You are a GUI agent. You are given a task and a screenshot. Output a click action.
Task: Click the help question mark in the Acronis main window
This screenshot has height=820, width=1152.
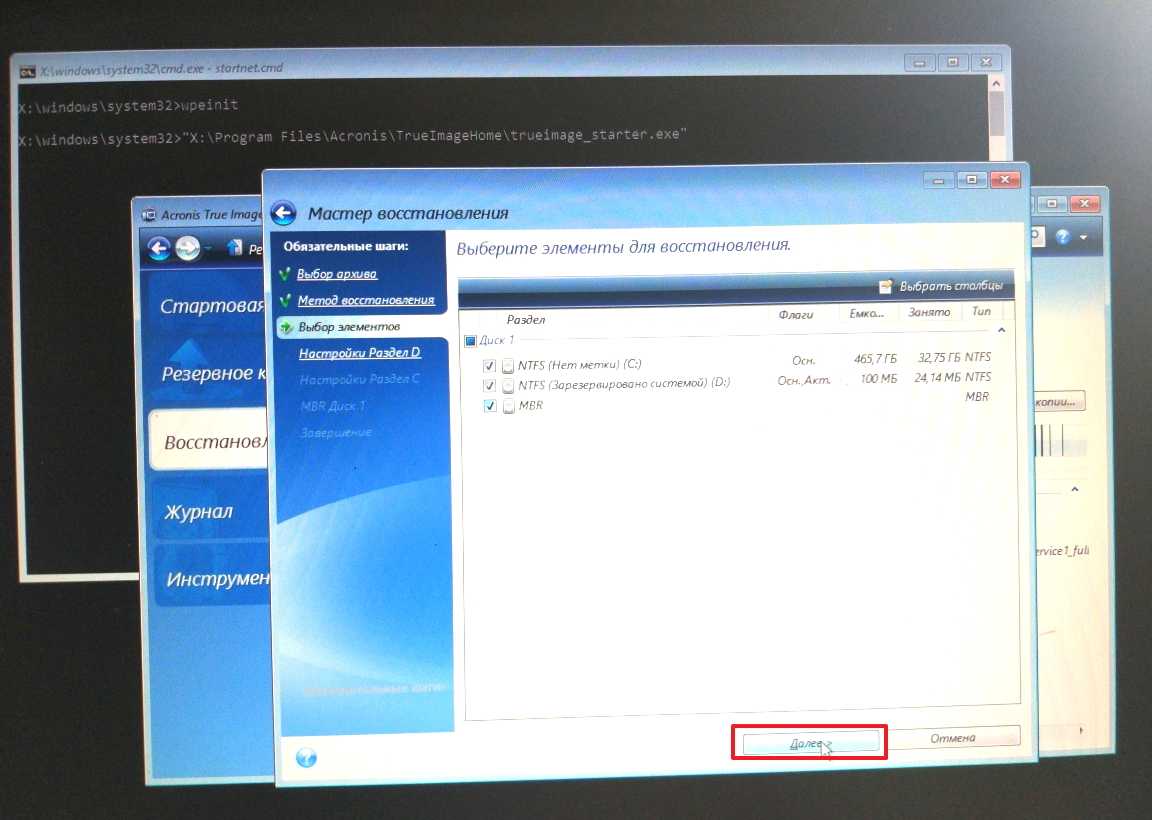click(x=1062, y=237)
